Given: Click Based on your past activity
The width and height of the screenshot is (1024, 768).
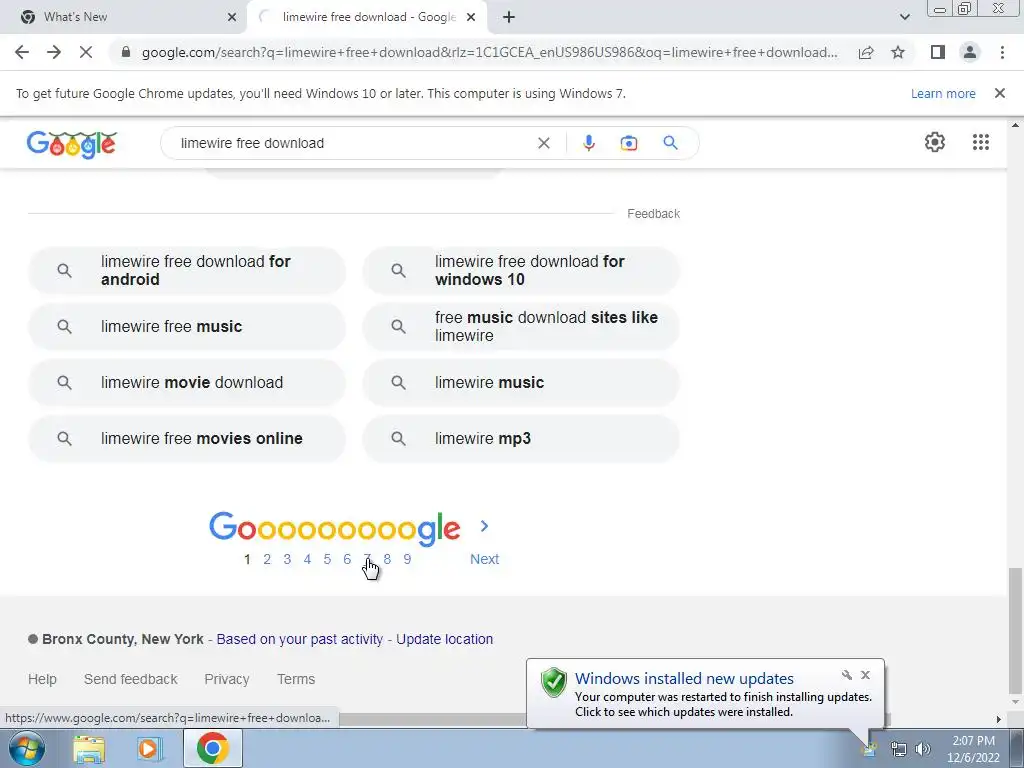Looking at the screenshot, I should (x=300, y=639).
